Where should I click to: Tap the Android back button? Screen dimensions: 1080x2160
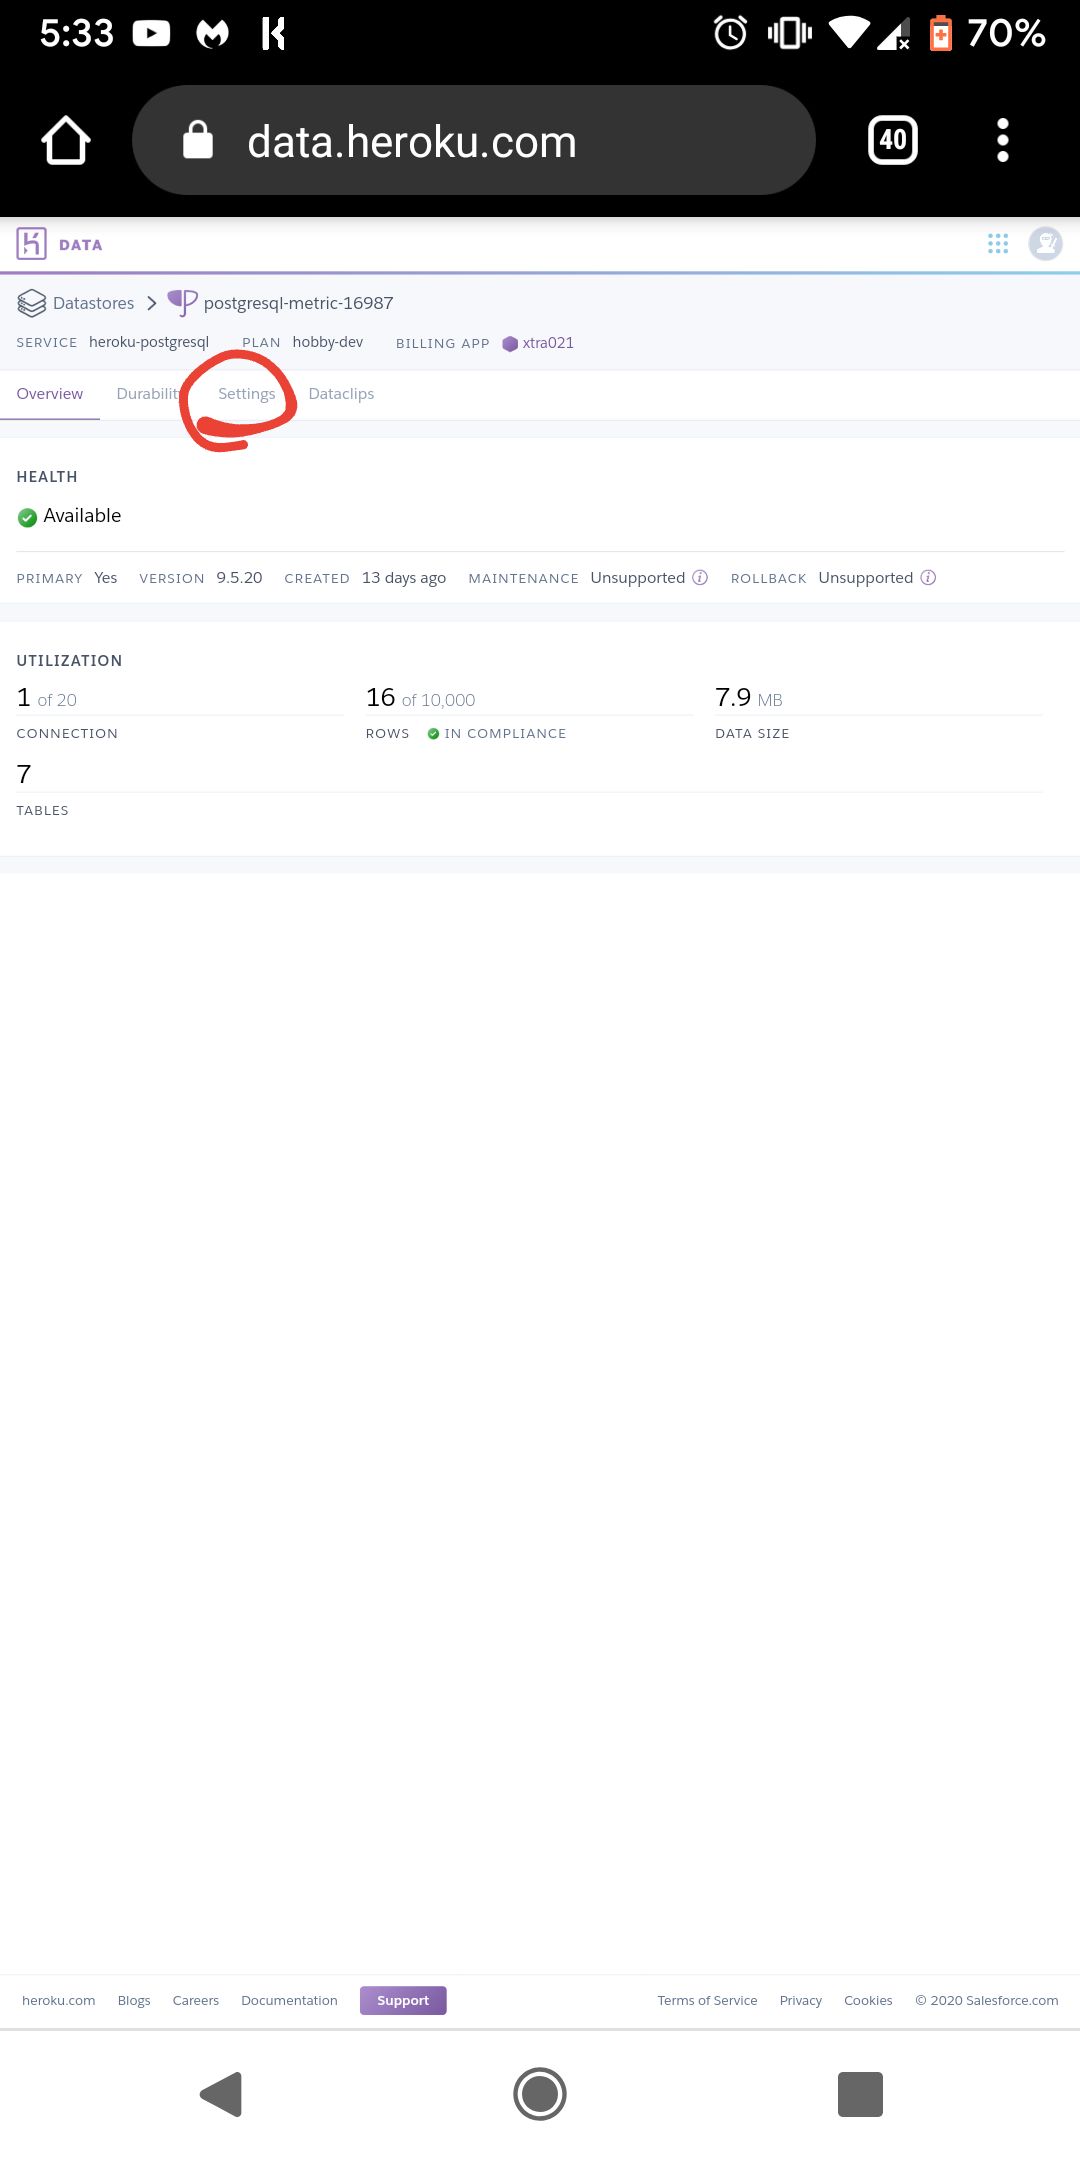pyautogui.click(x=221, y=2094)
